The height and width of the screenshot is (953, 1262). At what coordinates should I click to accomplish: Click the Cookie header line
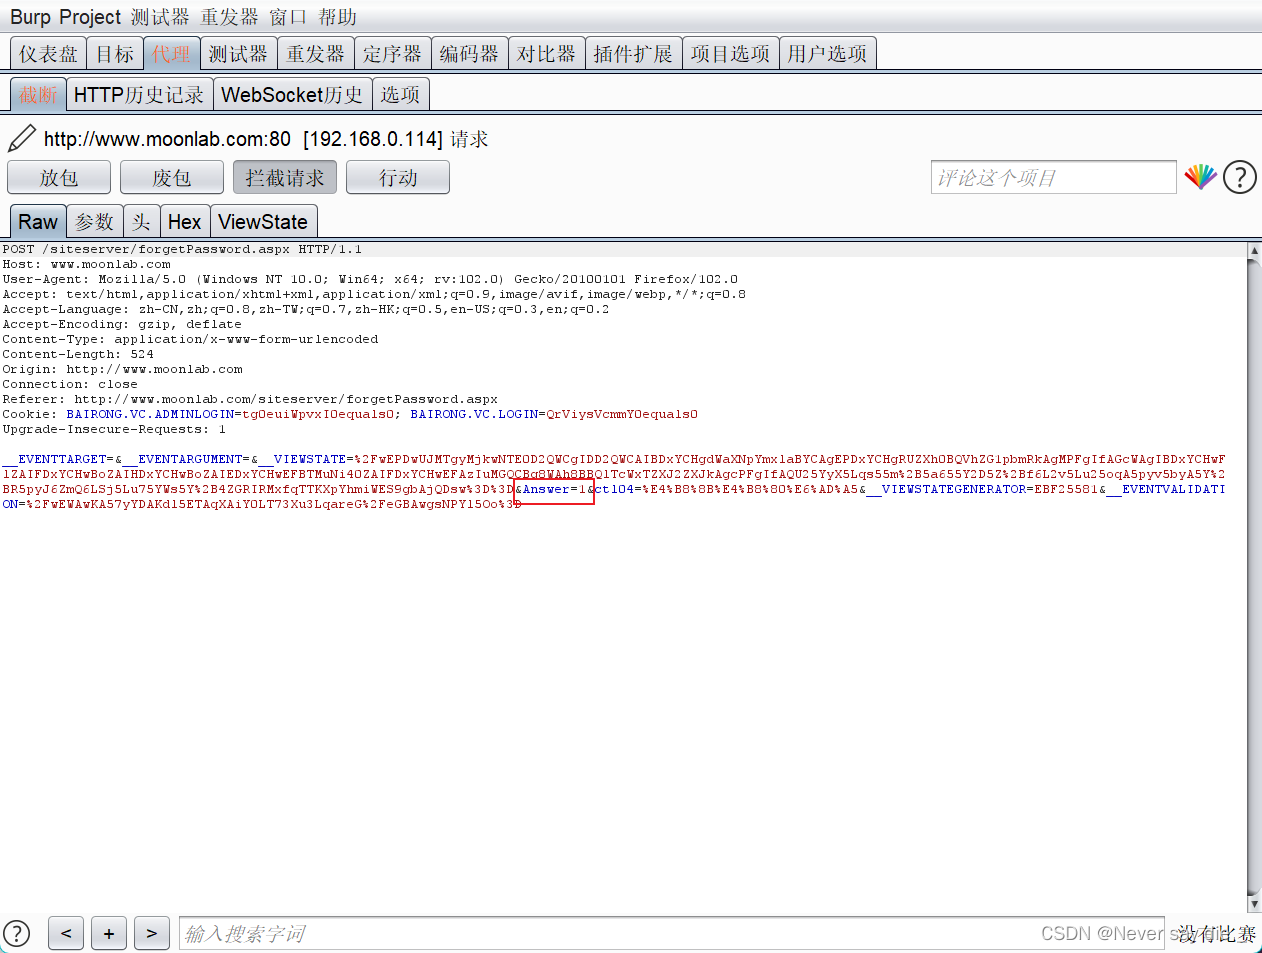tap(350, 414)
